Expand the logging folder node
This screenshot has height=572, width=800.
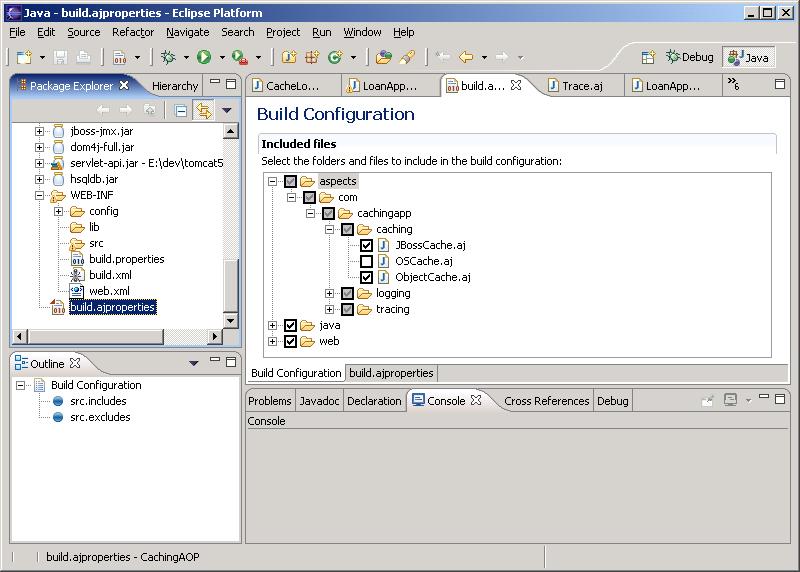coord(329,294)
